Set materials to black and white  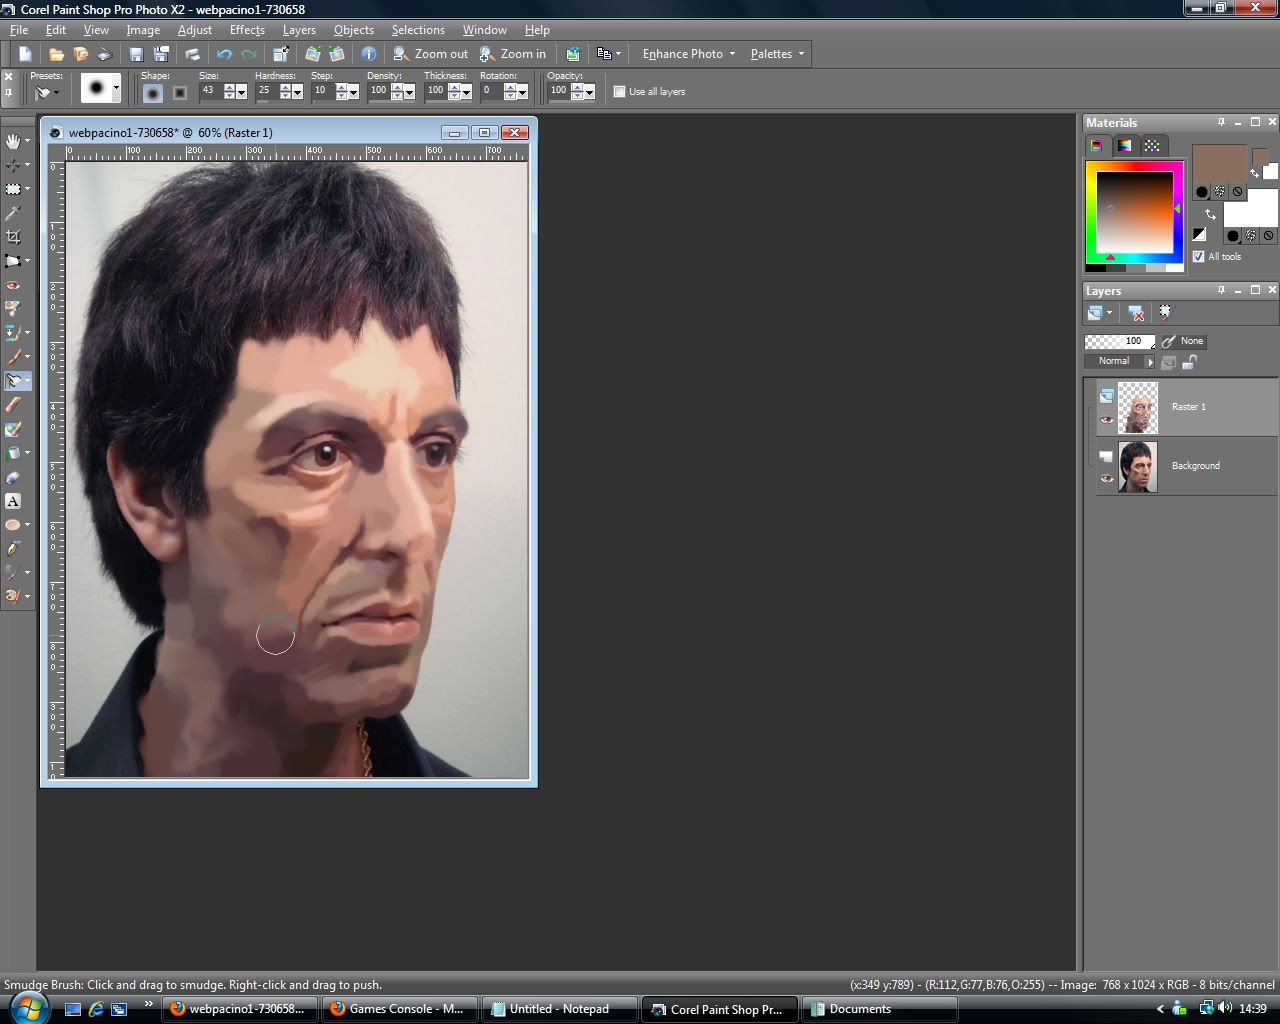pos(1199,235)
